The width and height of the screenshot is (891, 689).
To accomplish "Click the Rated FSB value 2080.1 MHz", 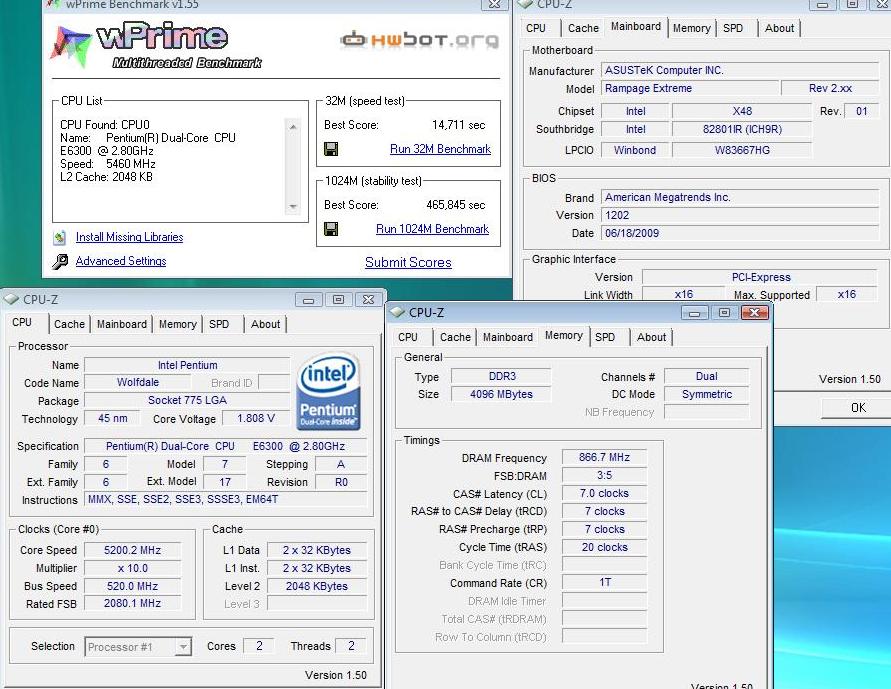I will [x=132, y=603].
